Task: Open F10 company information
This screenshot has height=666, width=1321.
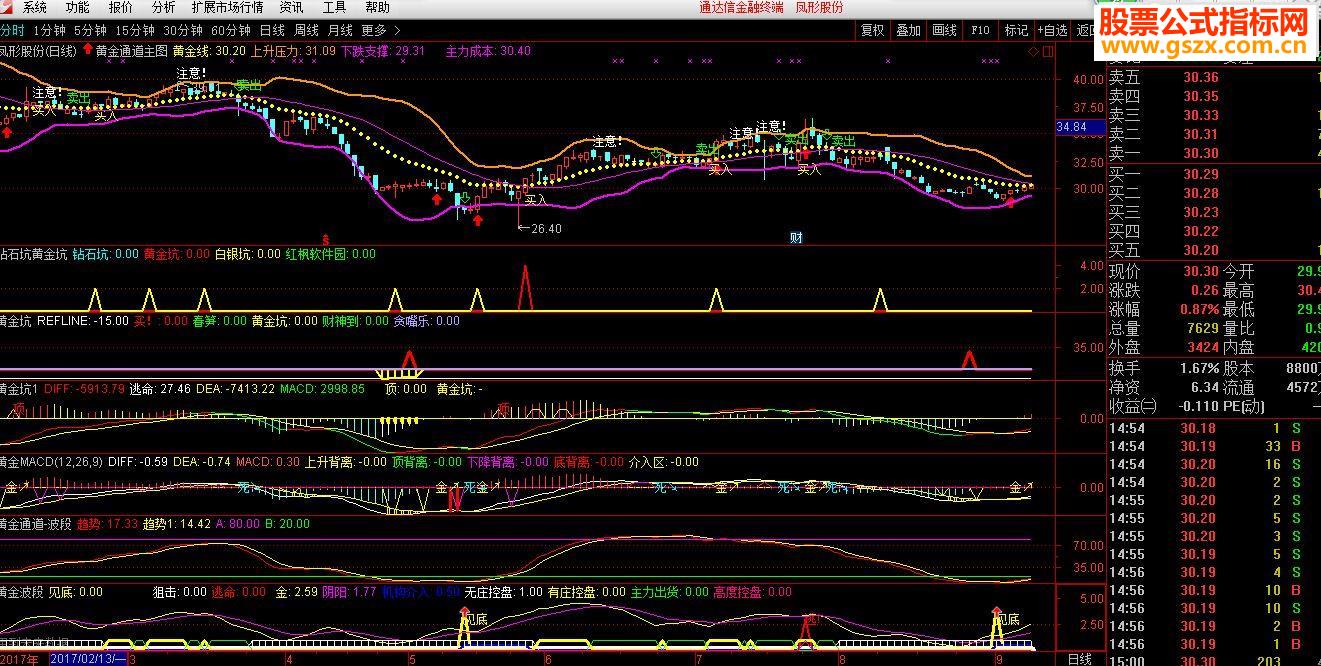Action: pos(980,30)
